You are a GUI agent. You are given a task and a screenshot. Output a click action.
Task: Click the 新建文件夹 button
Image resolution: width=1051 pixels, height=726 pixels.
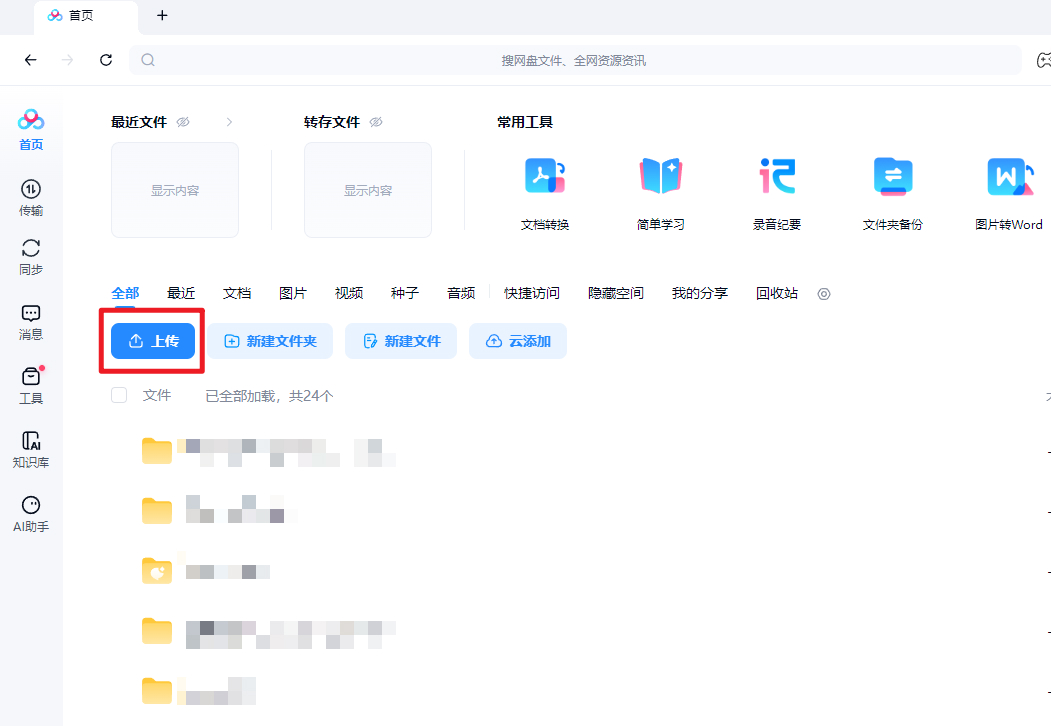click(x=269, y=341)
